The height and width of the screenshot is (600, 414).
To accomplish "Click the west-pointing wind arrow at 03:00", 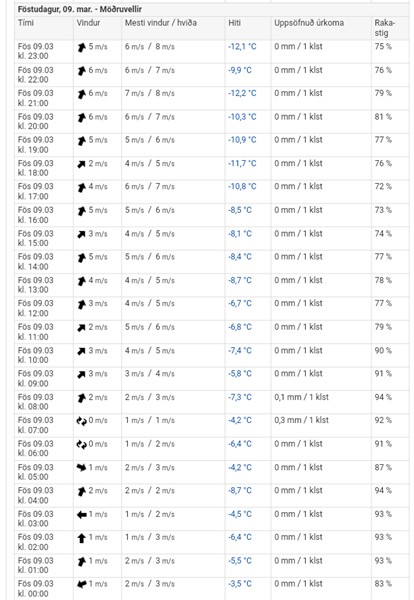I will [81, 515].
